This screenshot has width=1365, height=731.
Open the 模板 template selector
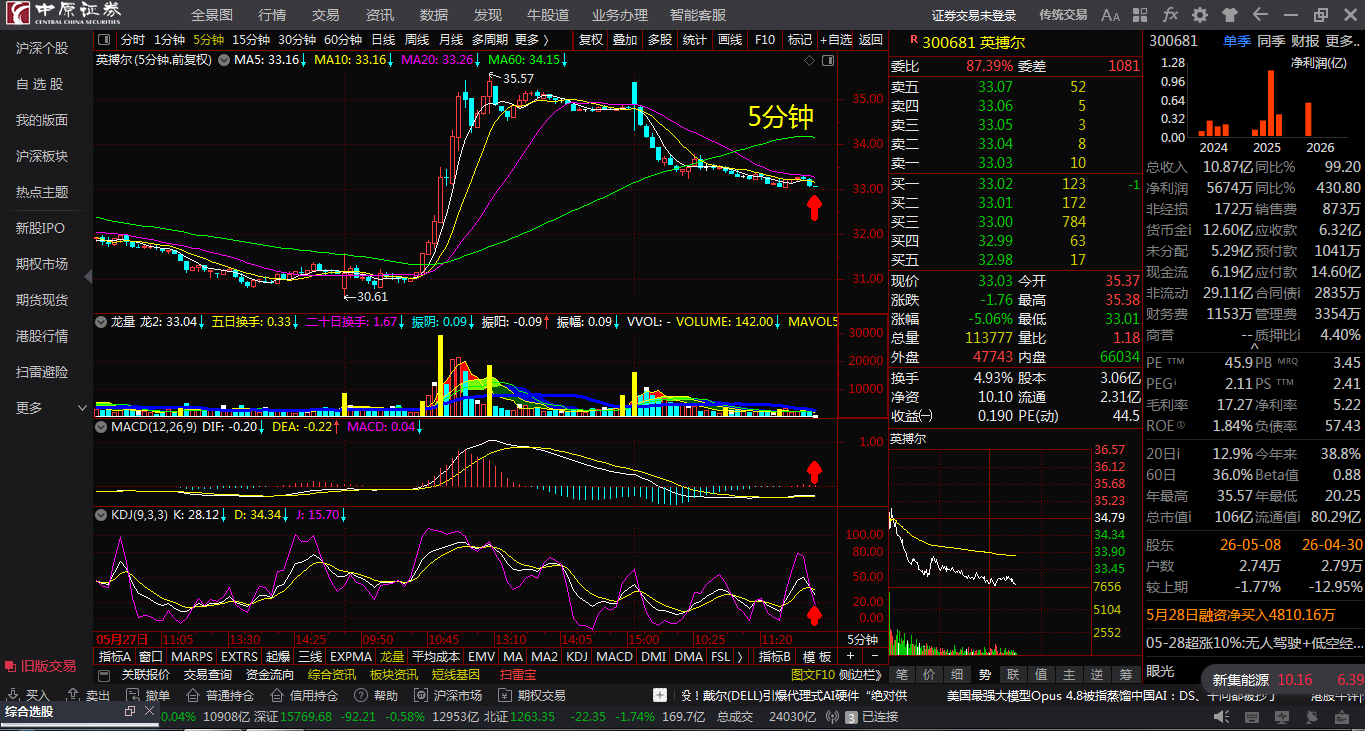pos(817,657)
